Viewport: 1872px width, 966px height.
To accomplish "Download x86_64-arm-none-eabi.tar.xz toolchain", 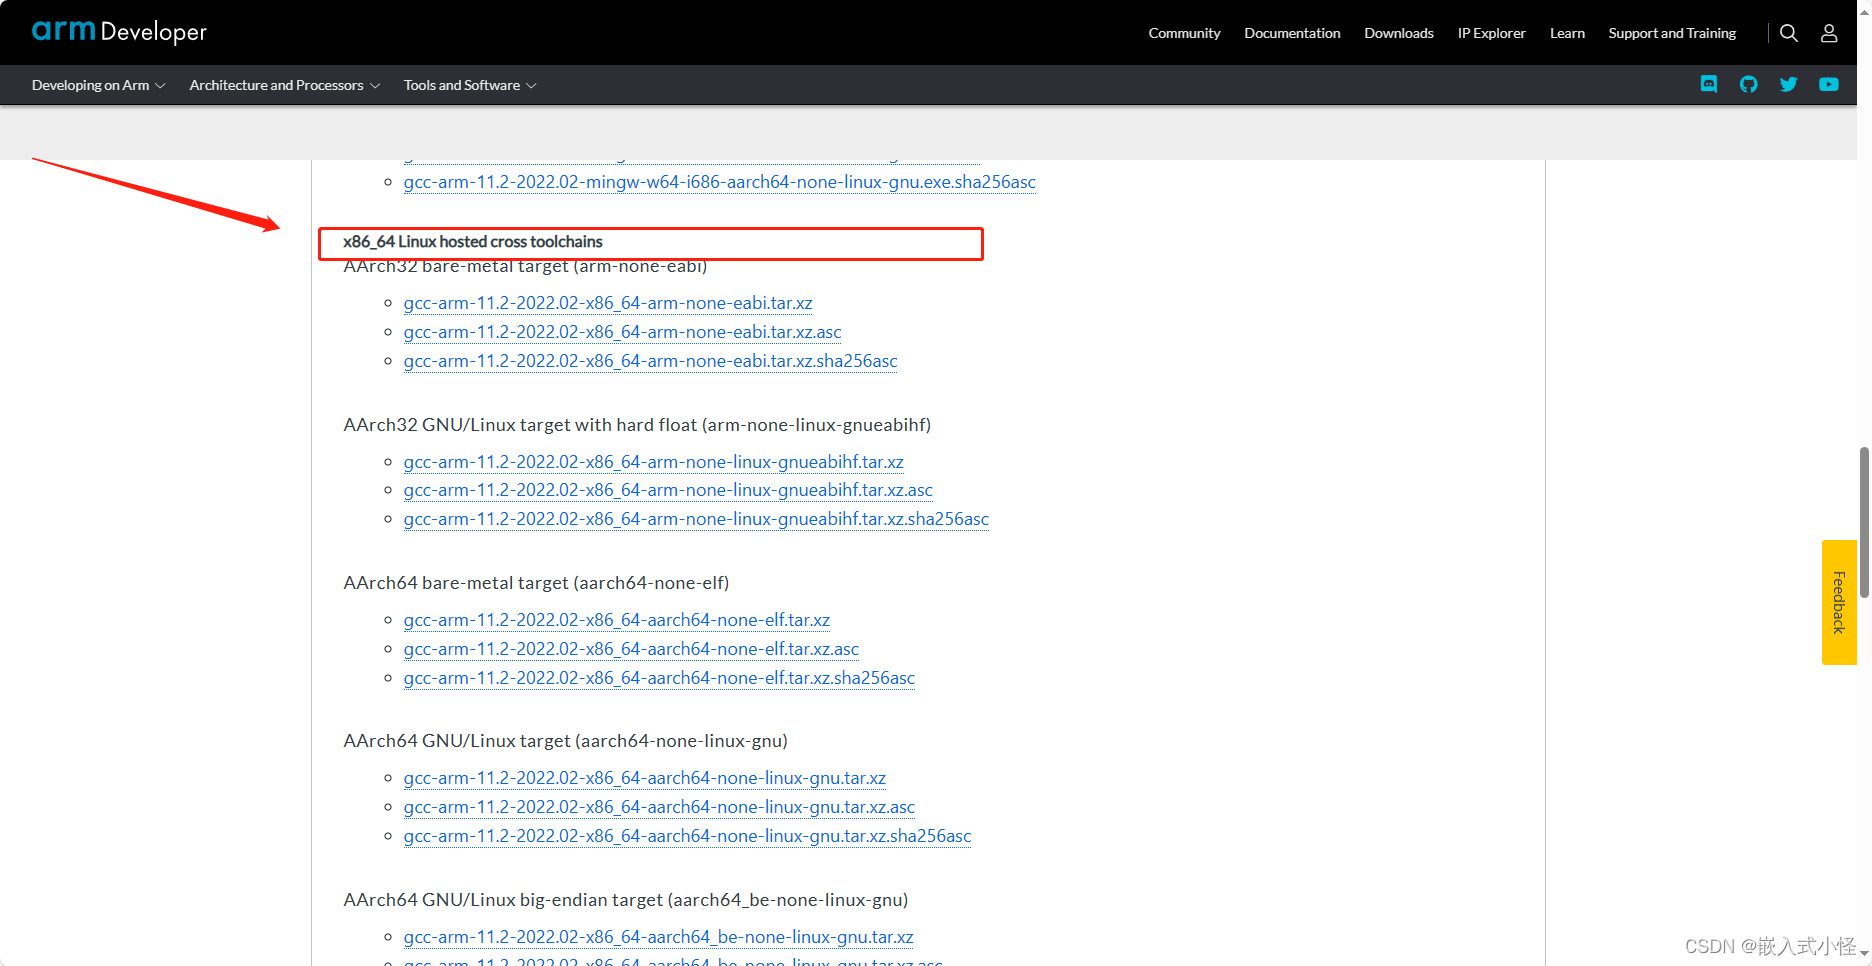I will tap(608, 303).
